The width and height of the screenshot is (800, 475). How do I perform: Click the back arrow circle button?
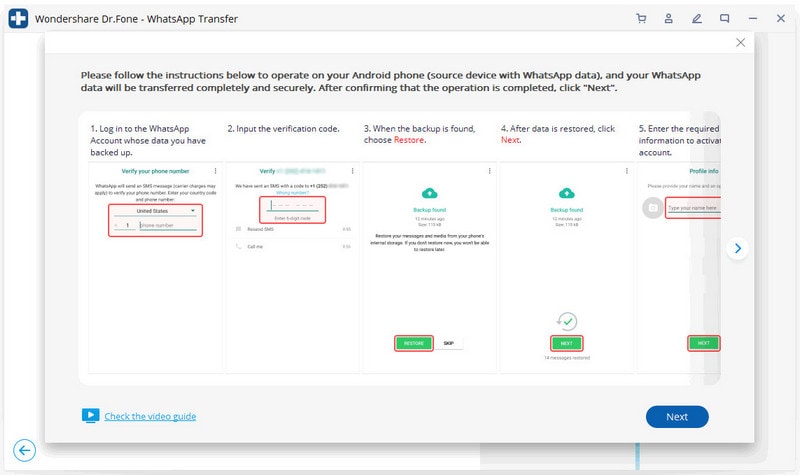(x=24, y=451)
